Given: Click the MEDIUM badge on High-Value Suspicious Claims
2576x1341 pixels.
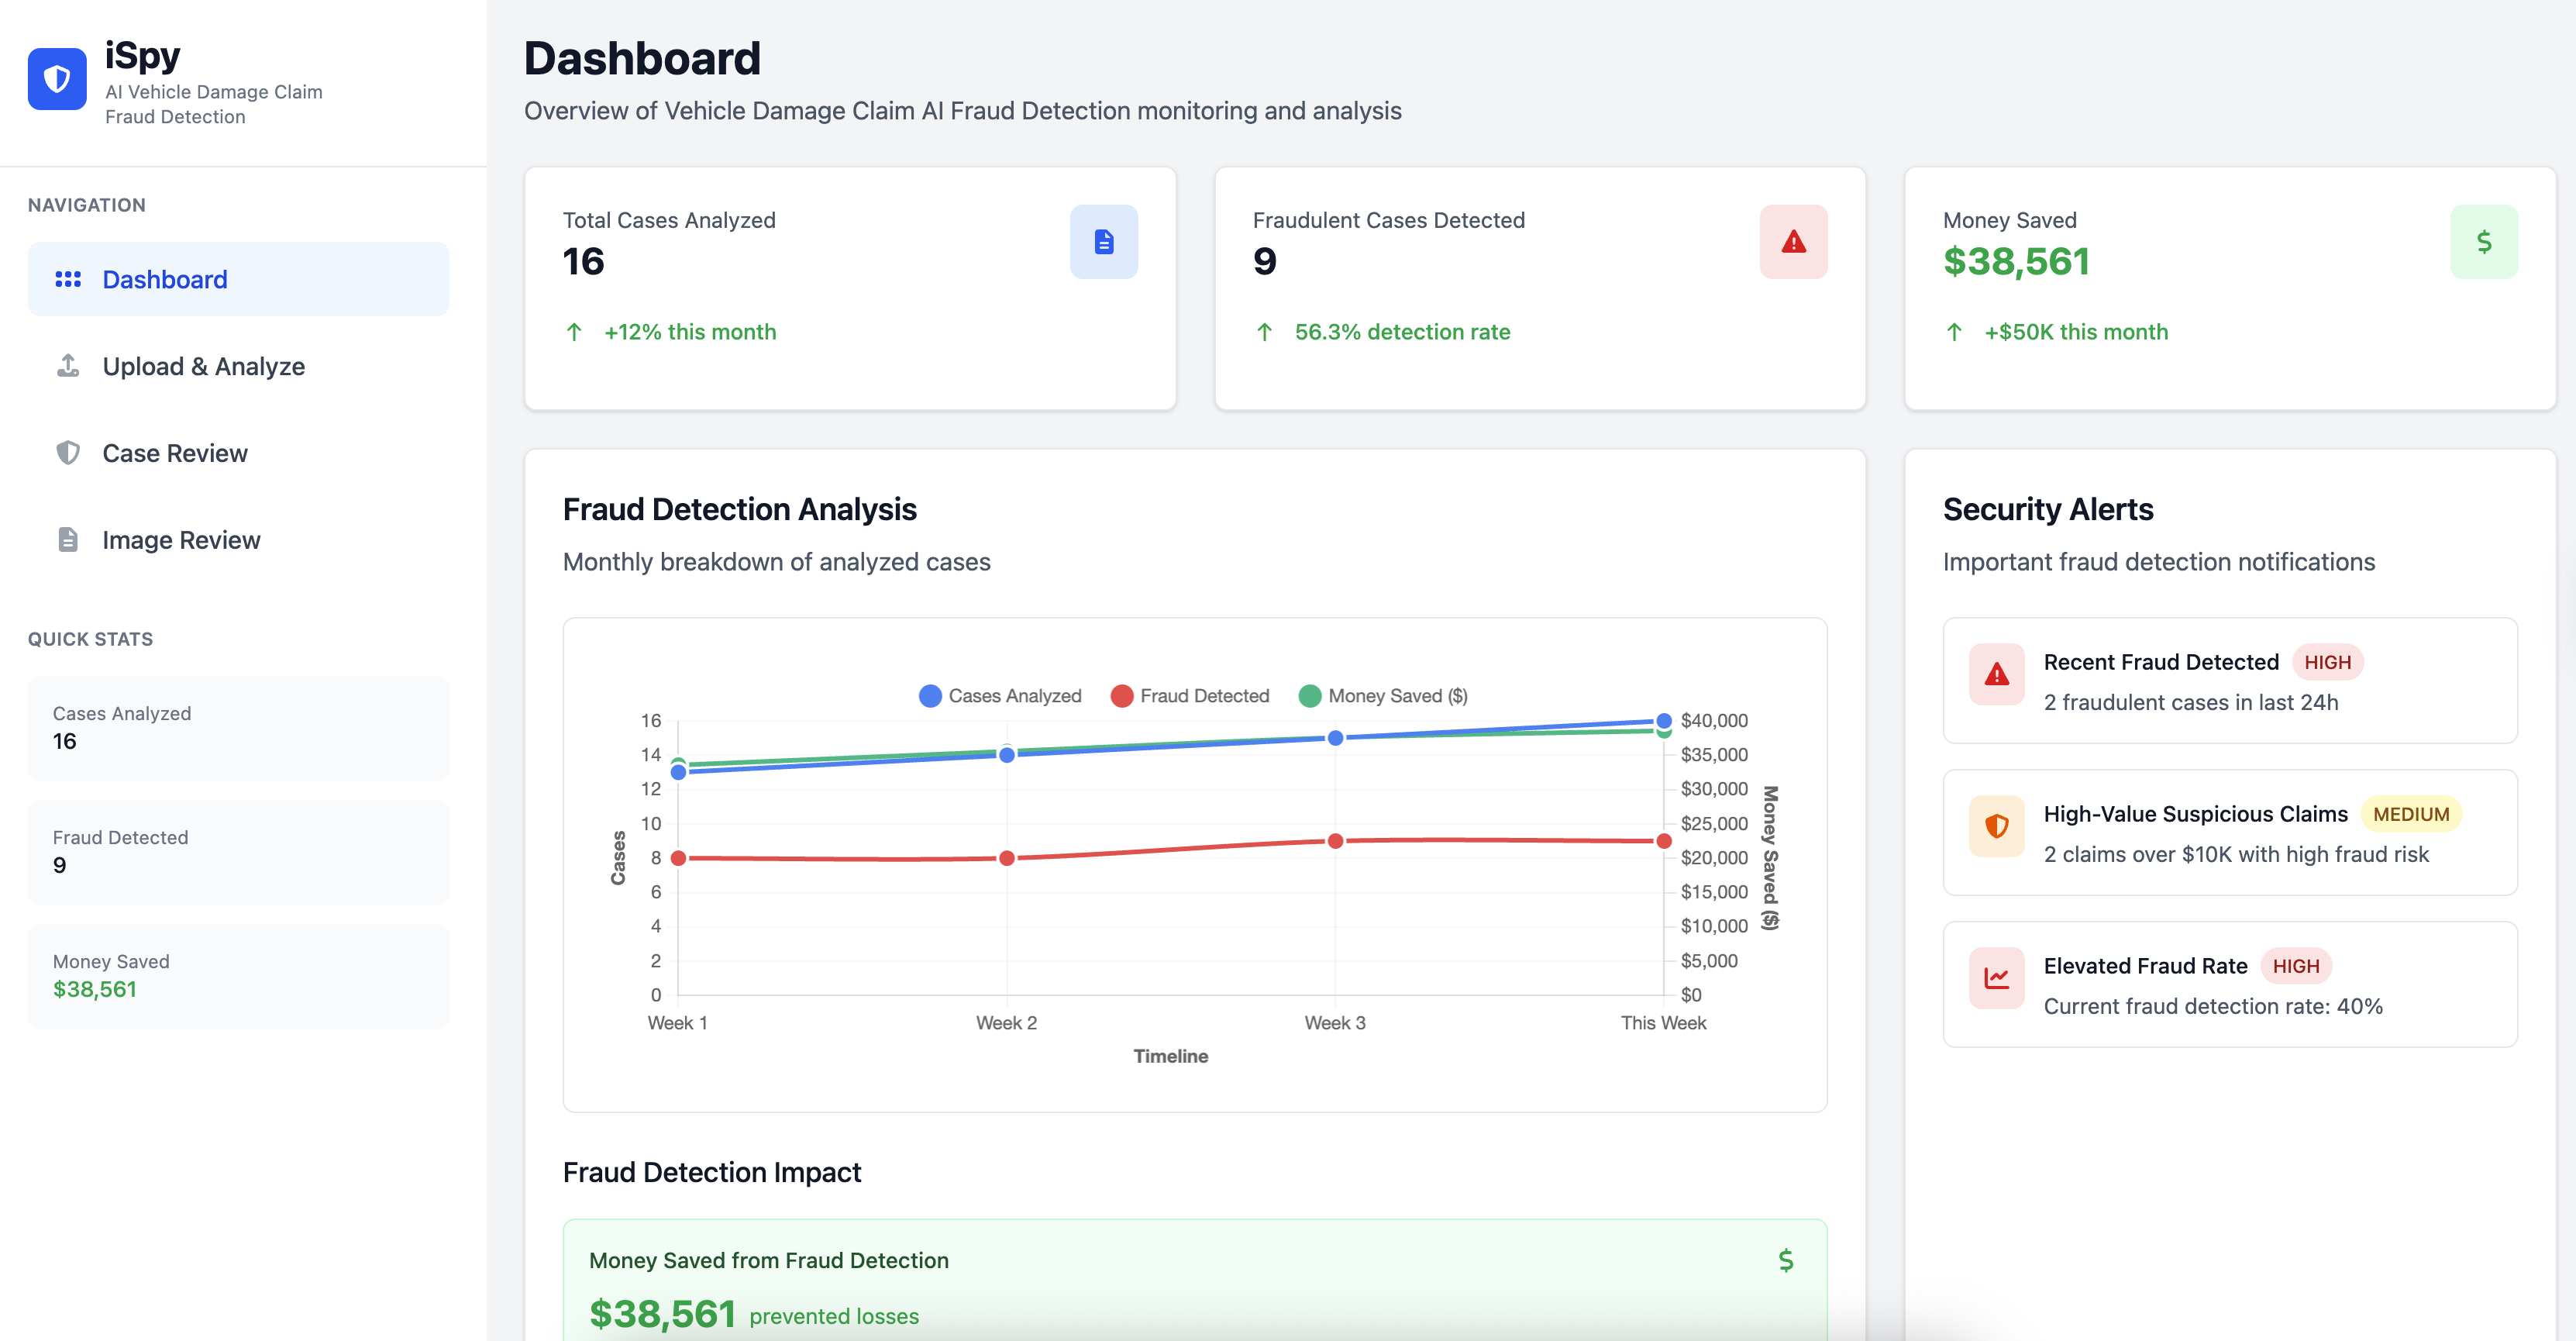Looking at the screenshot, I should [2410, 814].
